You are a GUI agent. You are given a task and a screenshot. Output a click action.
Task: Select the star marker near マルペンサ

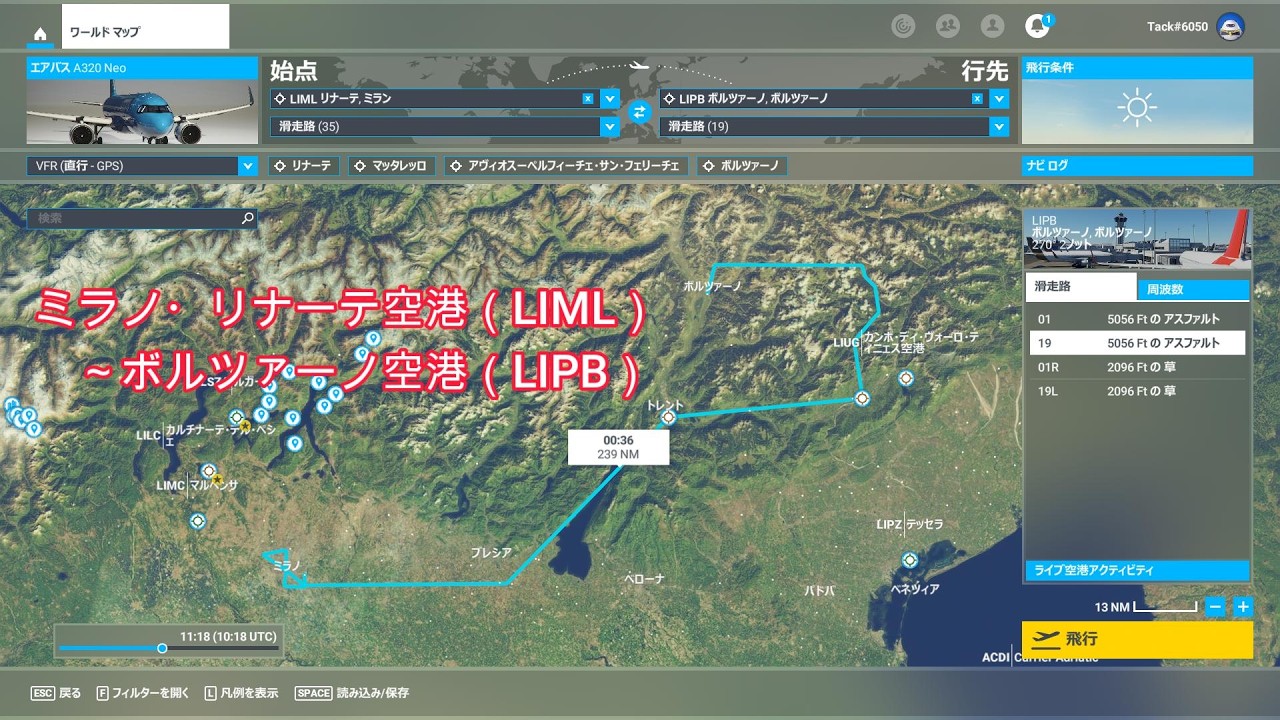coord(219,480)
